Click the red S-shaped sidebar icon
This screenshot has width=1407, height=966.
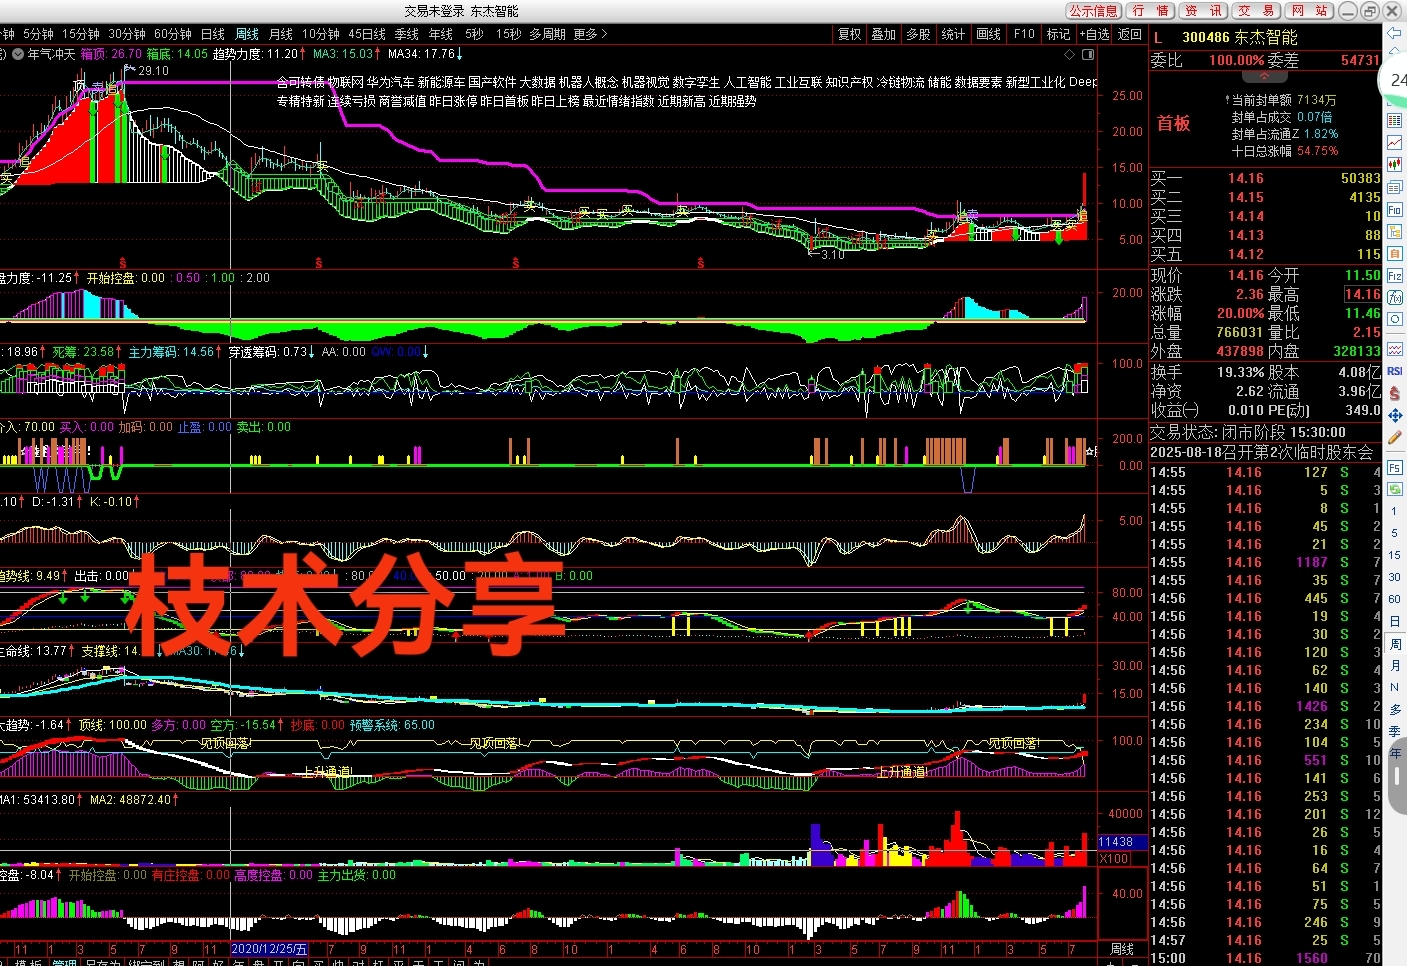1394,393
